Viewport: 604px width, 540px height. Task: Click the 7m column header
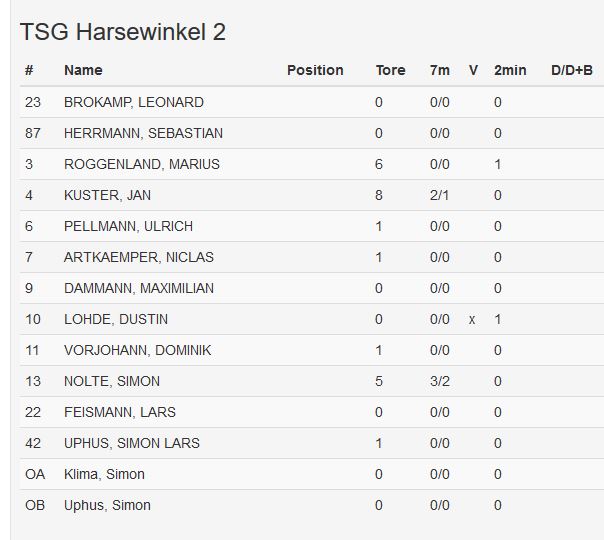pos(440,70)
